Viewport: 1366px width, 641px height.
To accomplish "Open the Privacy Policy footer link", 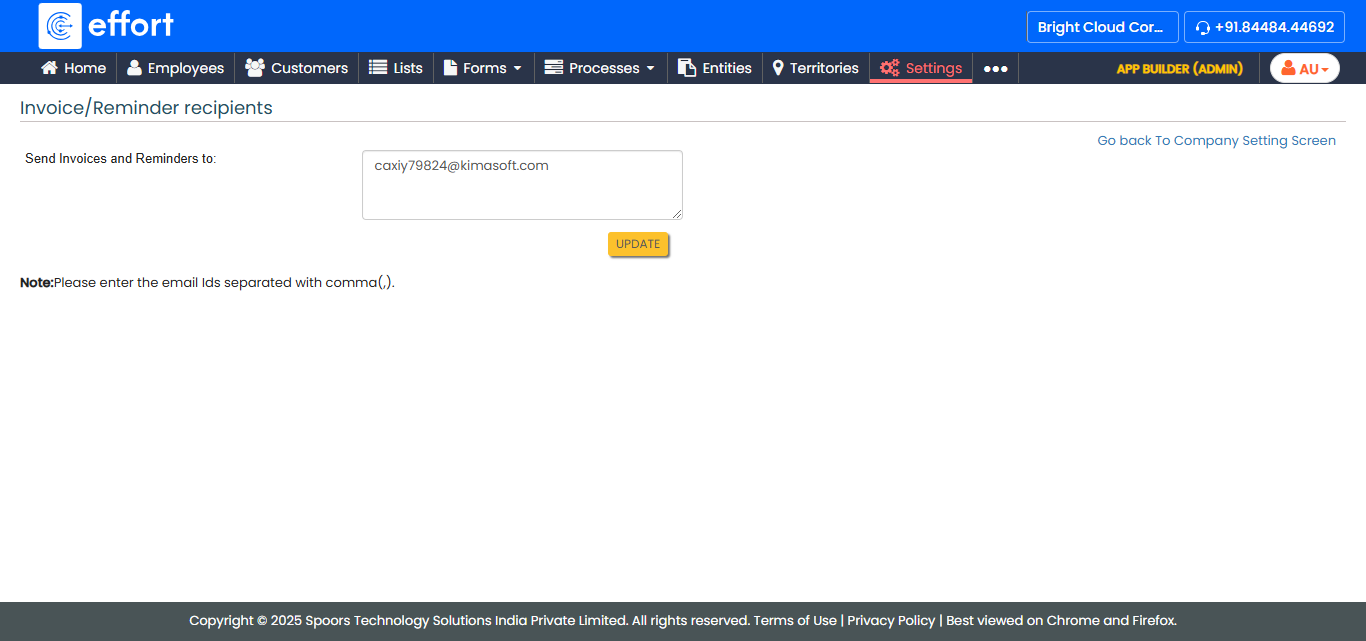I will (x=891, y=621).
